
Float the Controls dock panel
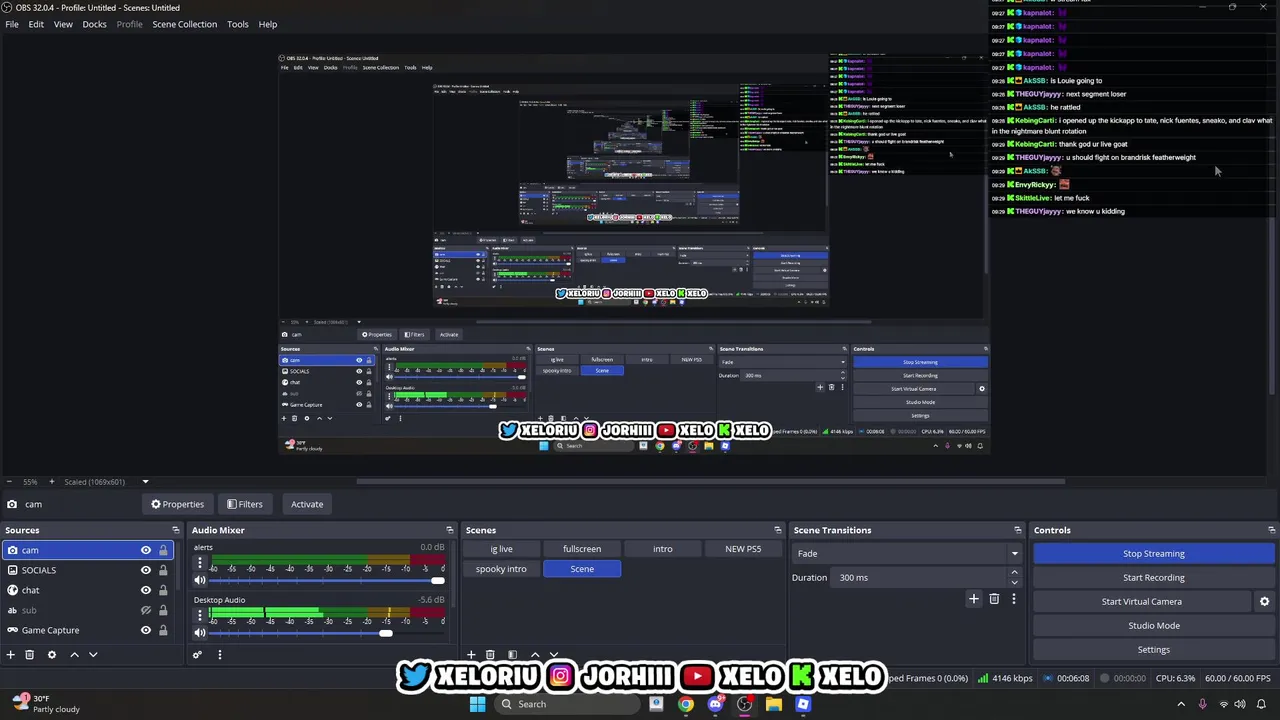pyautogui.click(x=1272, y=530)
